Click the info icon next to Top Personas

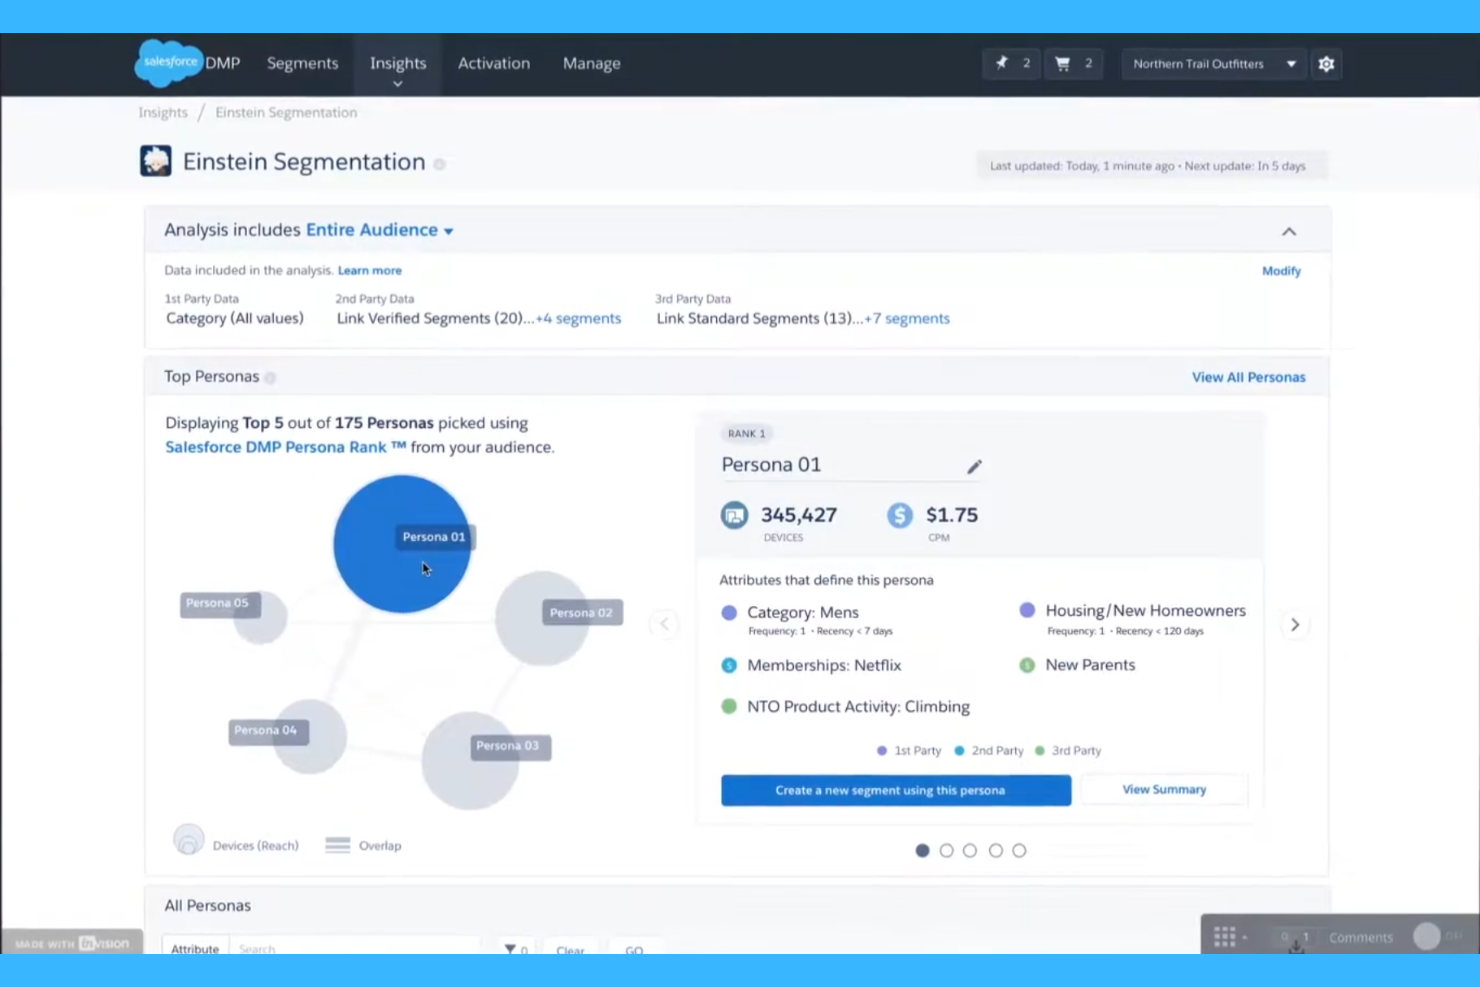coord(270,377)
